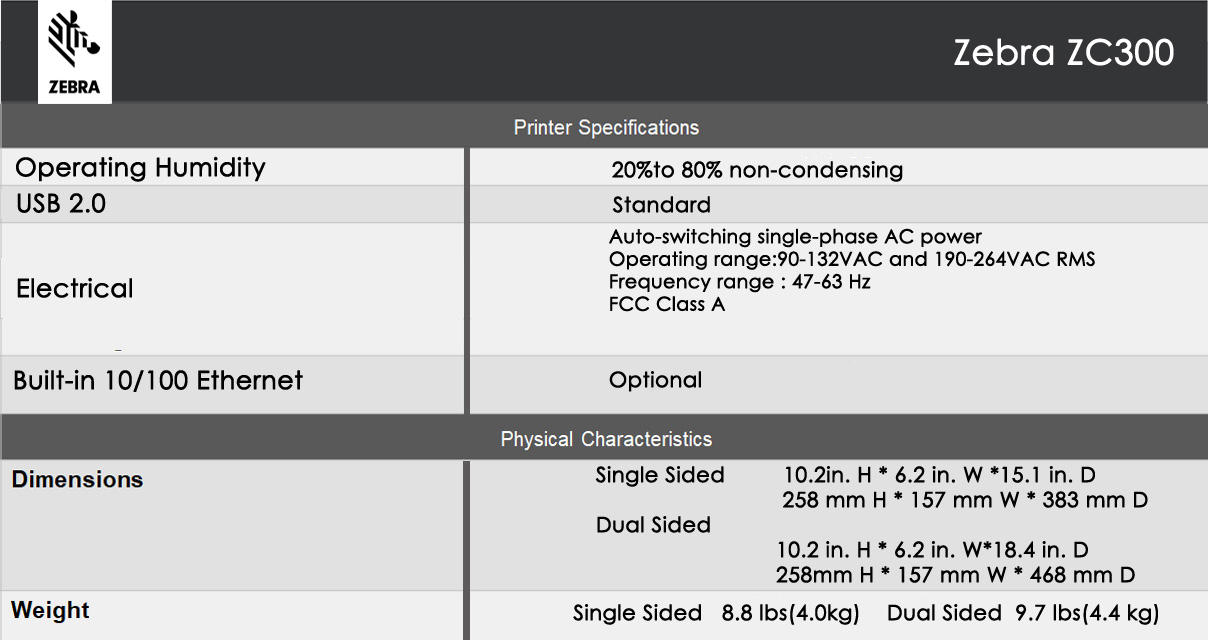Image resolution: width=1208 pixels, height=640 pixels.
Task: Click the Operating Humidity label
Action: point(140,168)
